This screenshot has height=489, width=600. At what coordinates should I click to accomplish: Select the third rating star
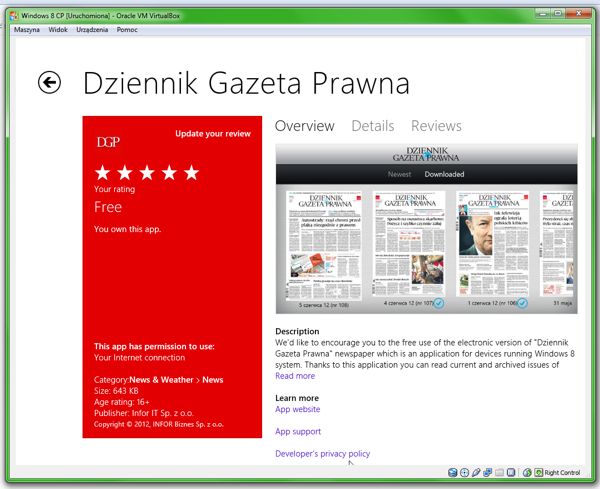tap(147, 173)
